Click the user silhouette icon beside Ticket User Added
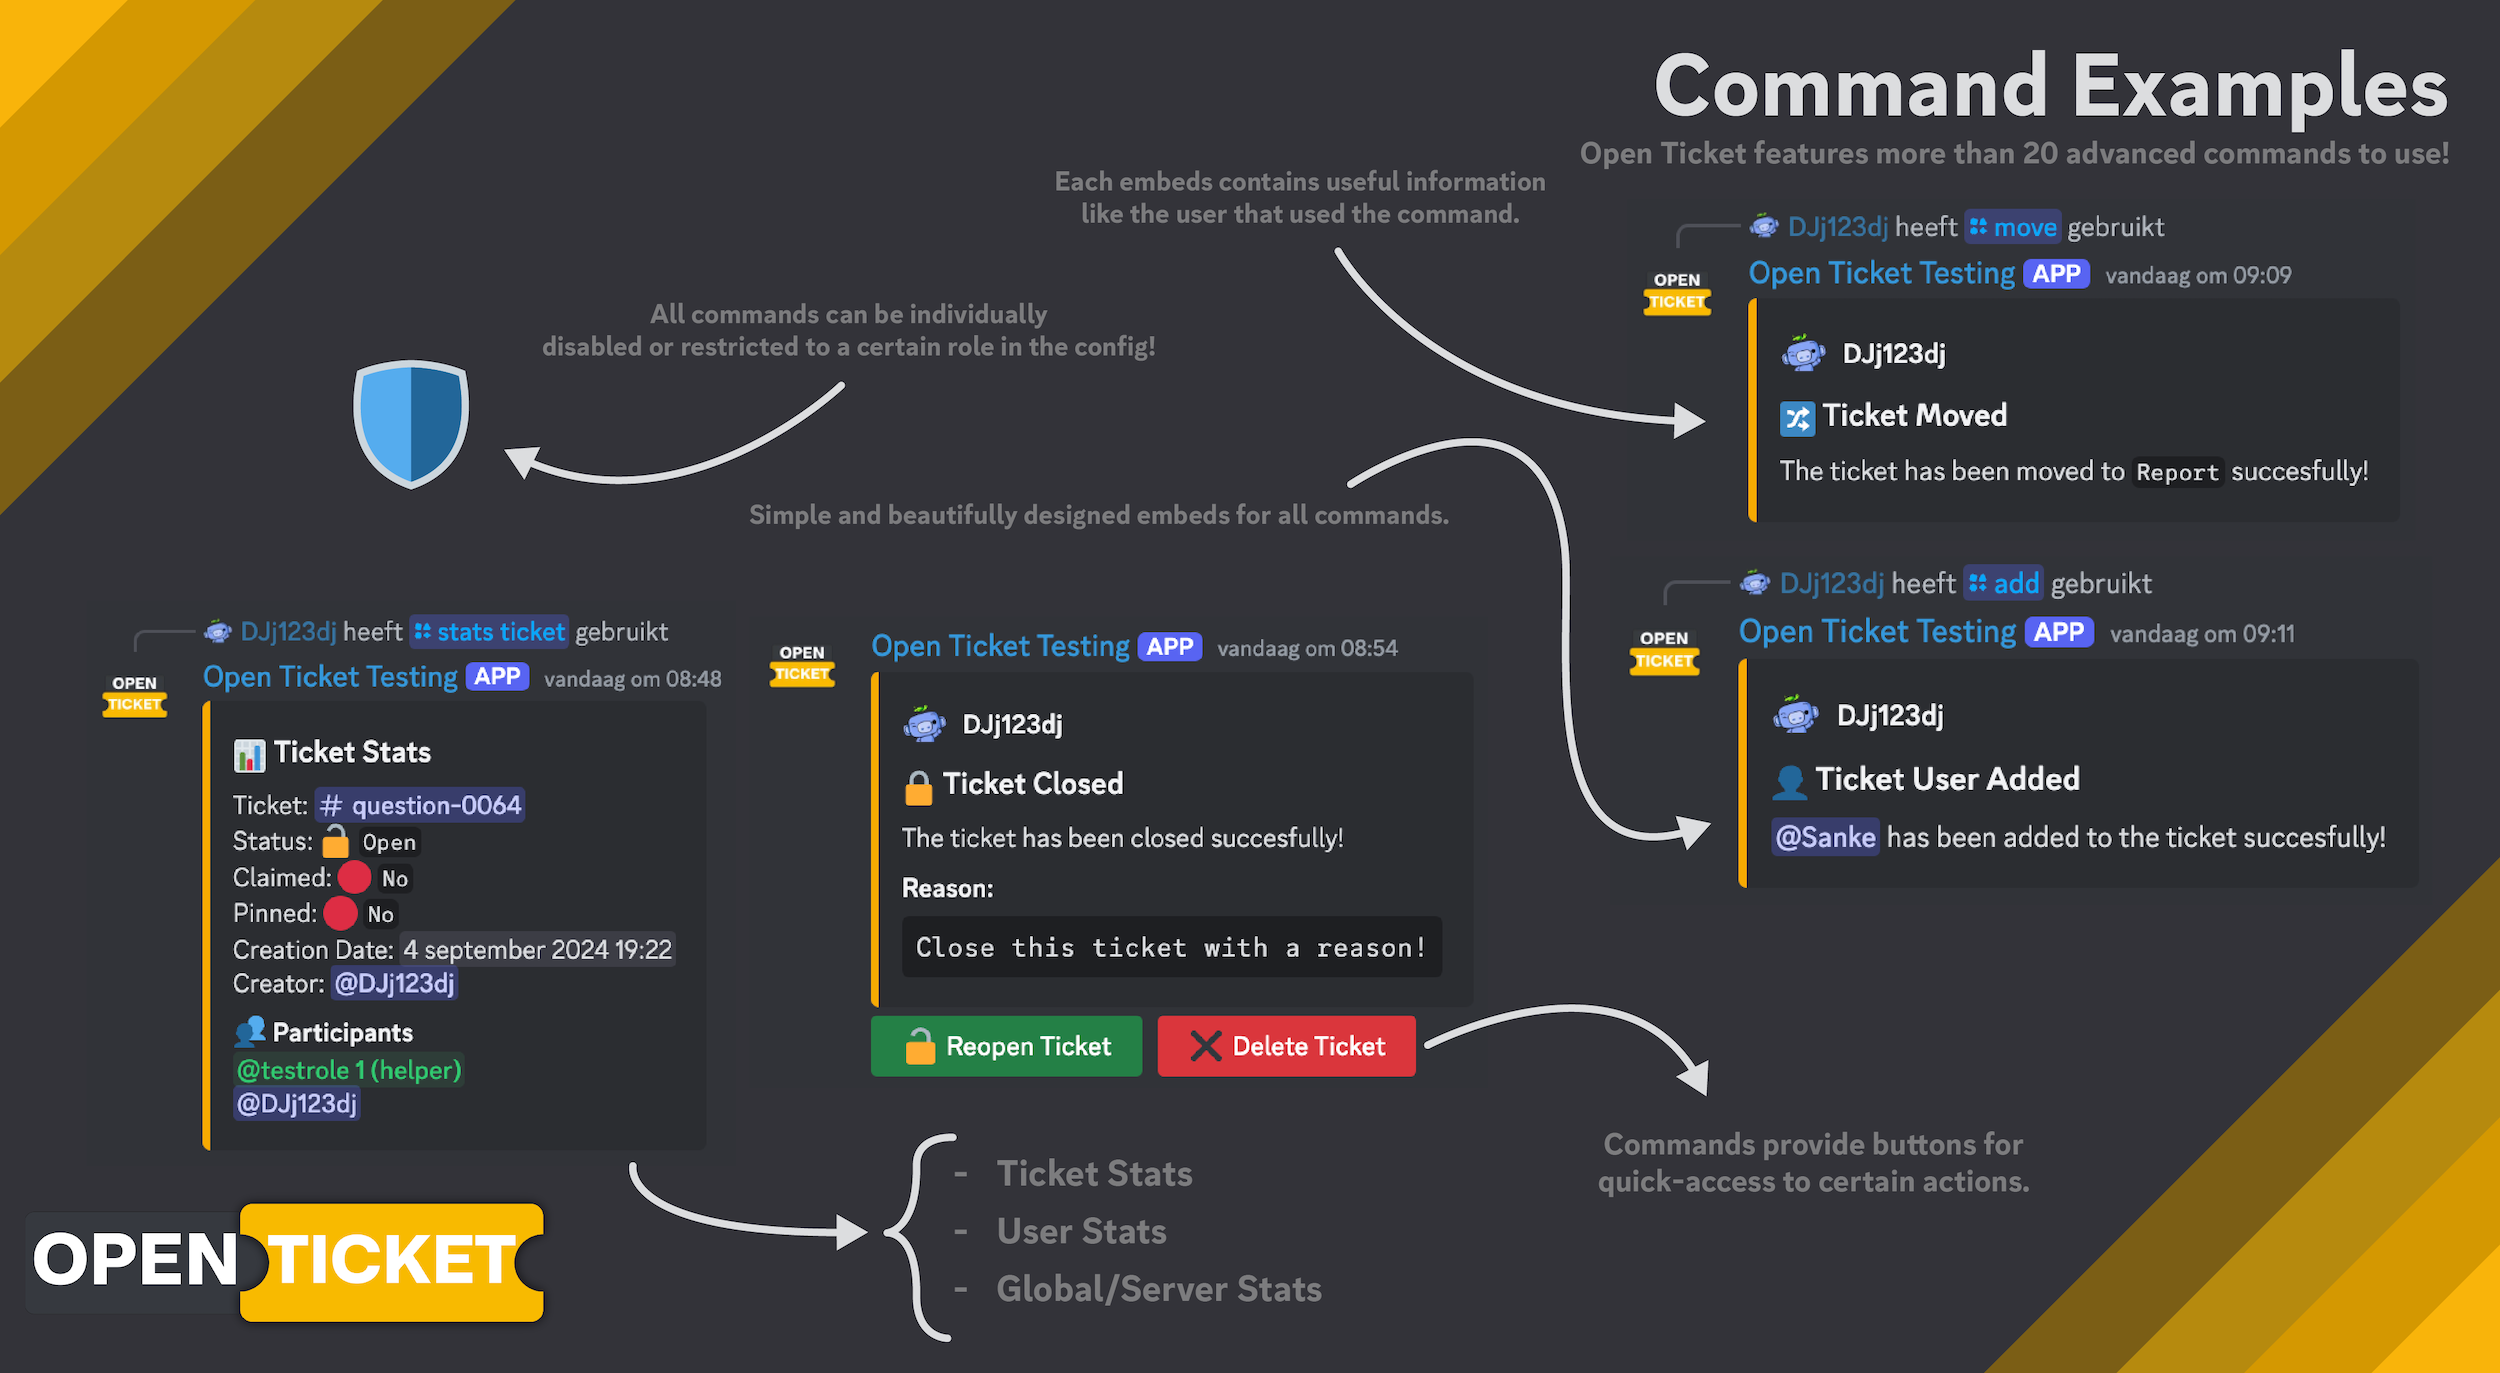This screenshot has width=2500, height=1373. coord(1789,781)
